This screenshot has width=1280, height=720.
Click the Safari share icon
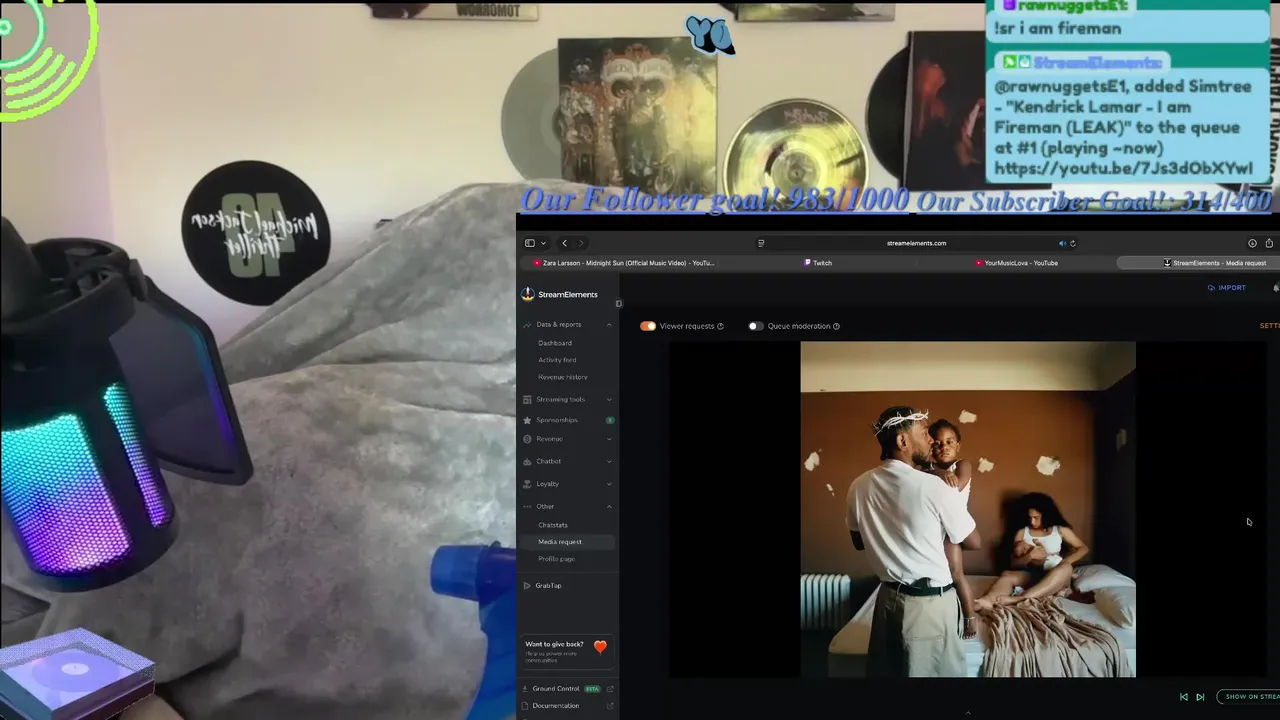coord(1269,243)
